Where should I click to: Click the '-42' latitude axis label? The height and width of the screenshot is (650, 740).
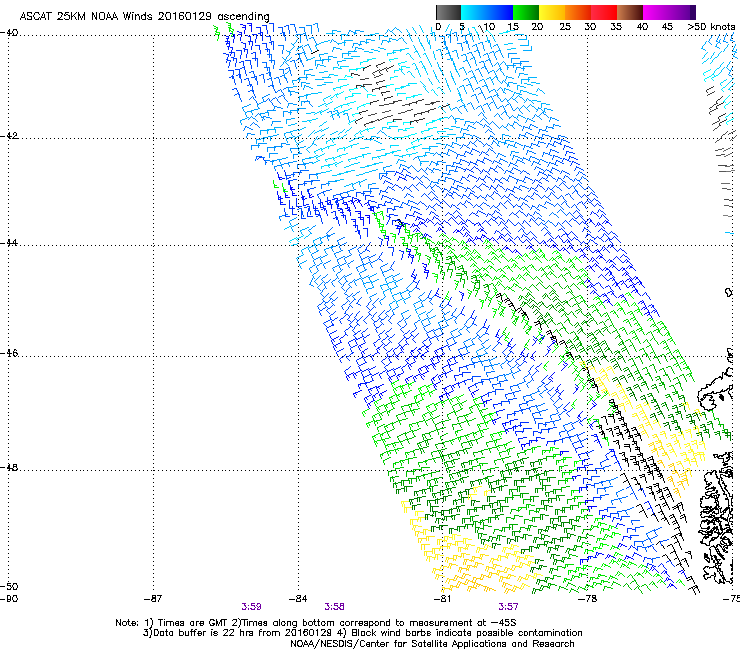(x=9, y=136)
